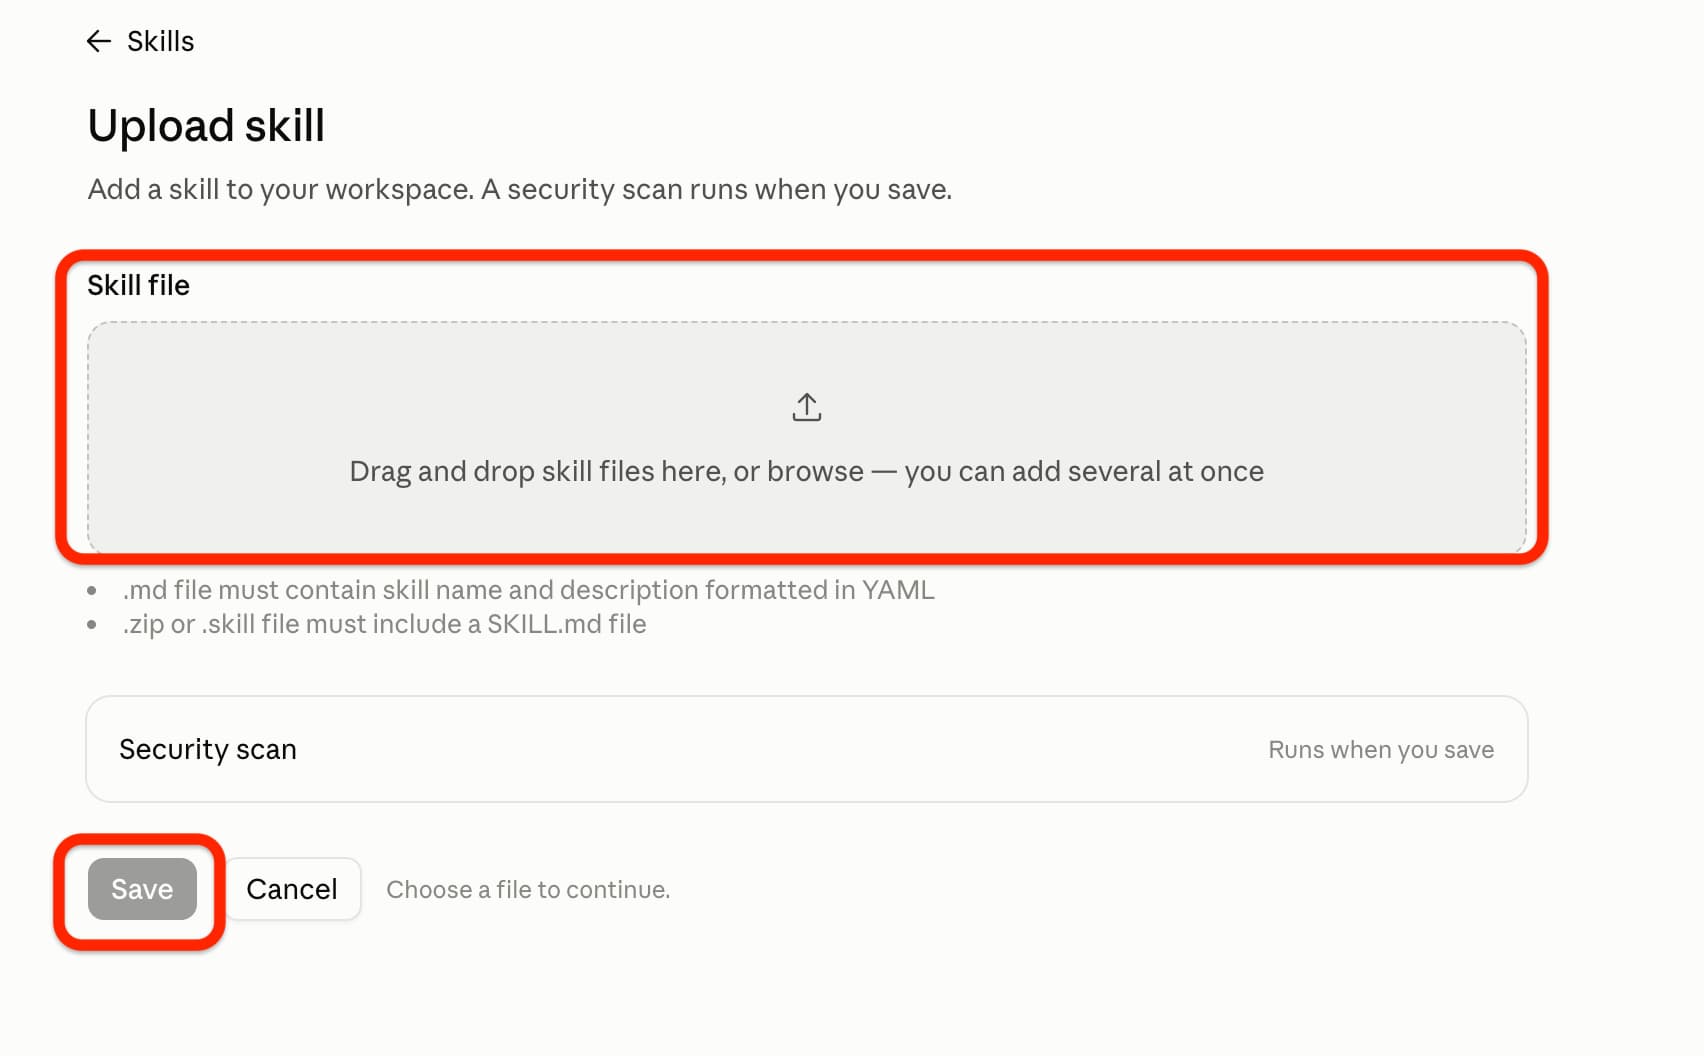Screen dimensions: 1704x1056
Task: Click the .zip or .skill file requirement note
Action: click(384, 624)
